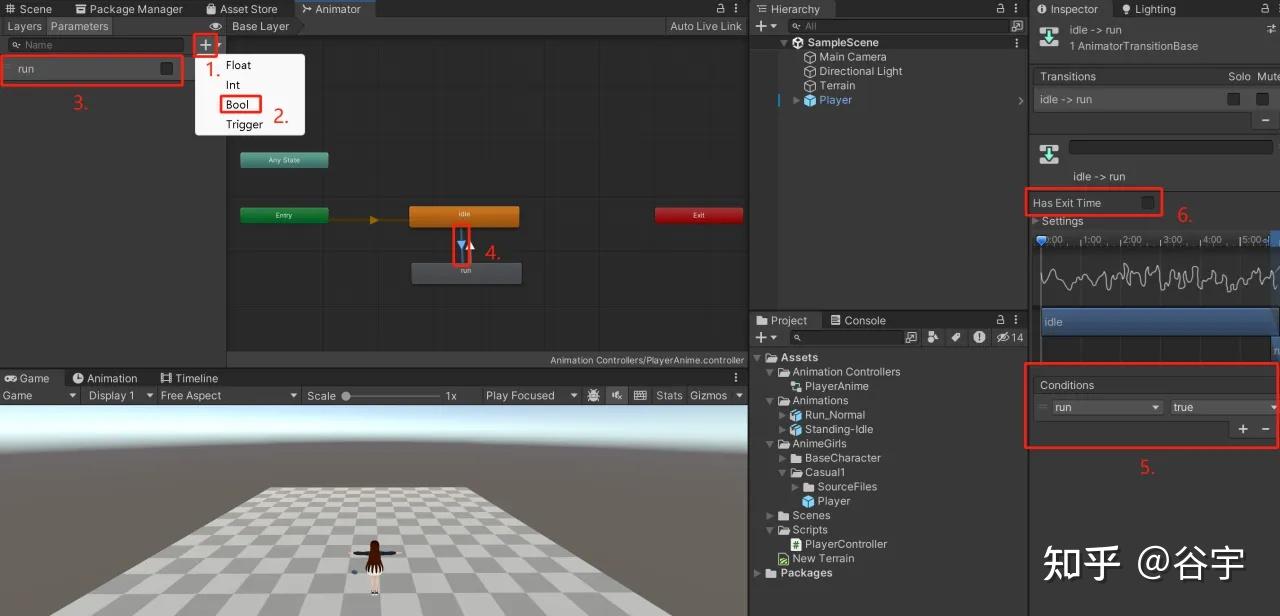Switch to the Console tab
This screenshot has height=616, width=1280.
[864, 320]
